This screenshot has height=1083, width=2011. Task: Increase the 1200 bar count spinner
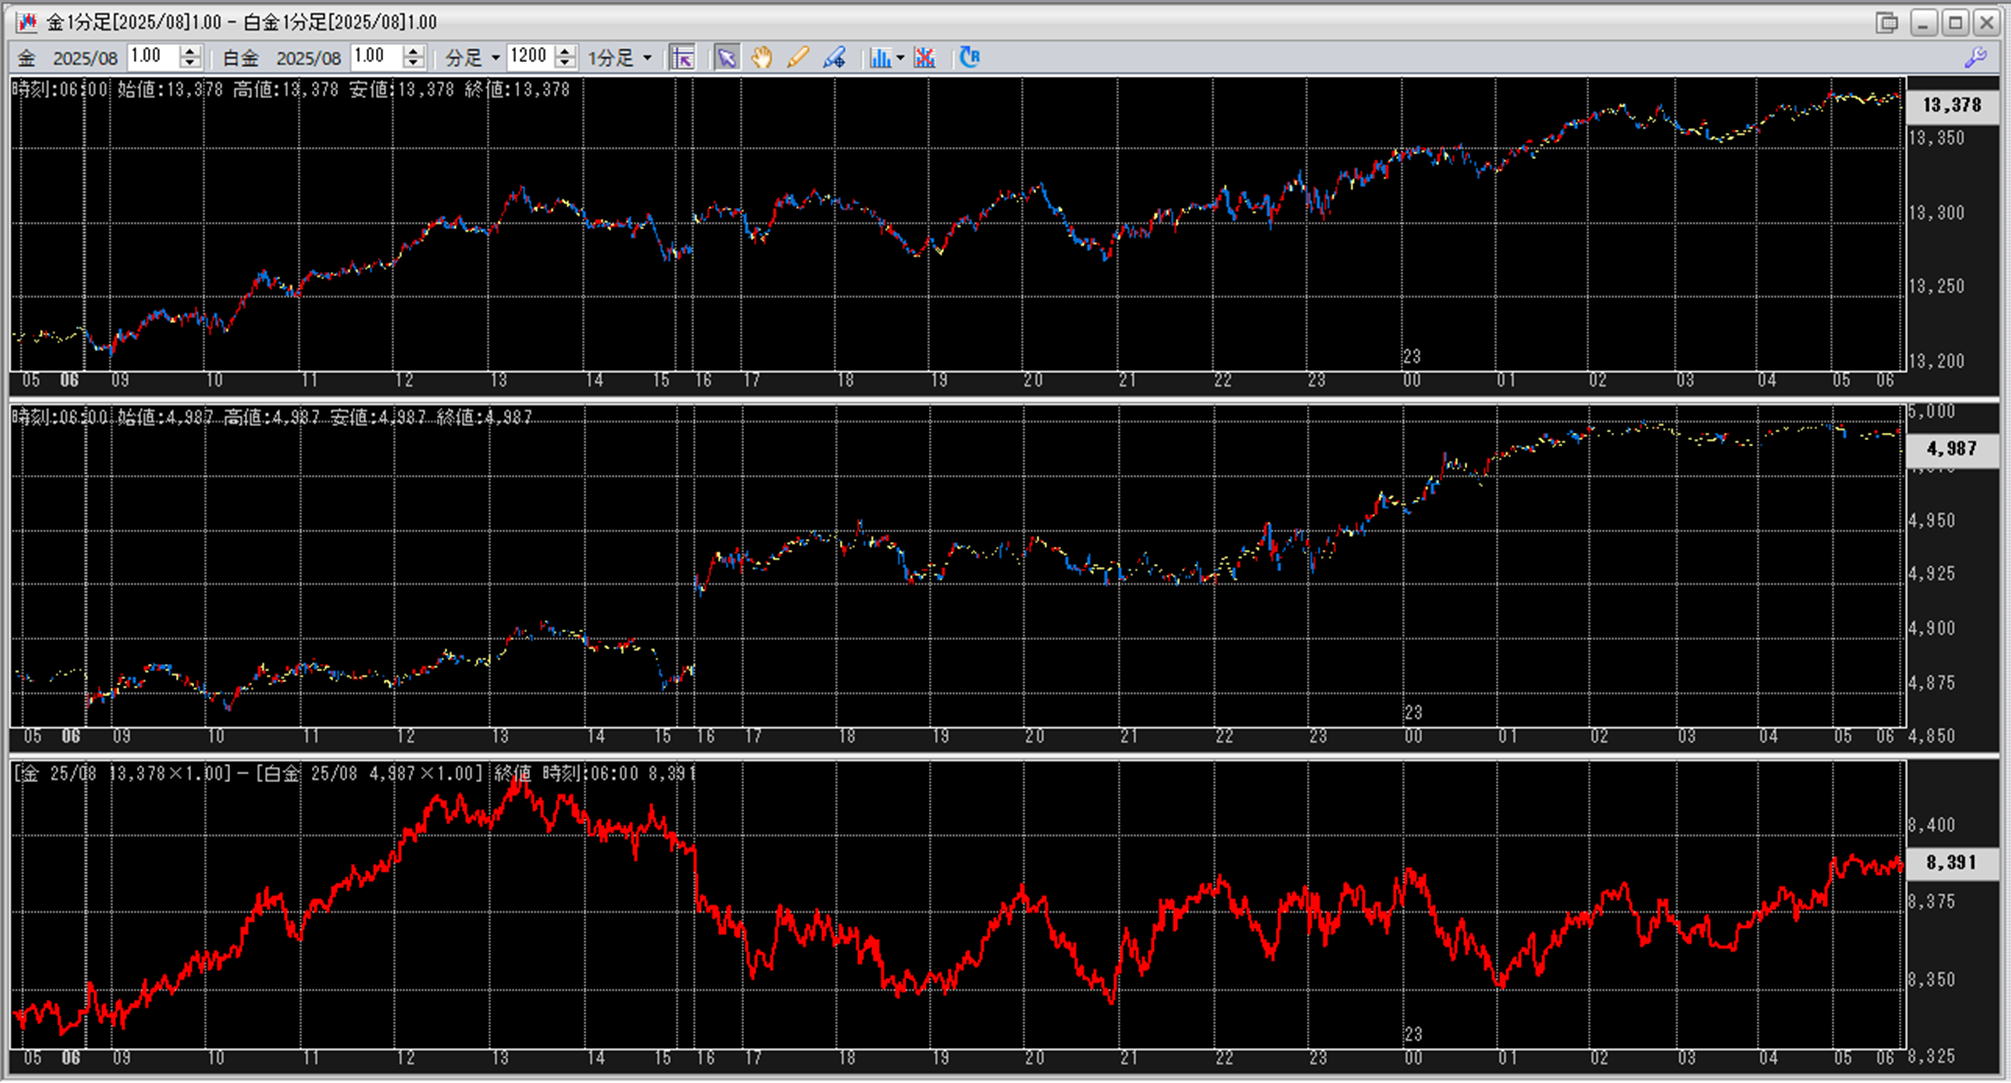point(565,51)
